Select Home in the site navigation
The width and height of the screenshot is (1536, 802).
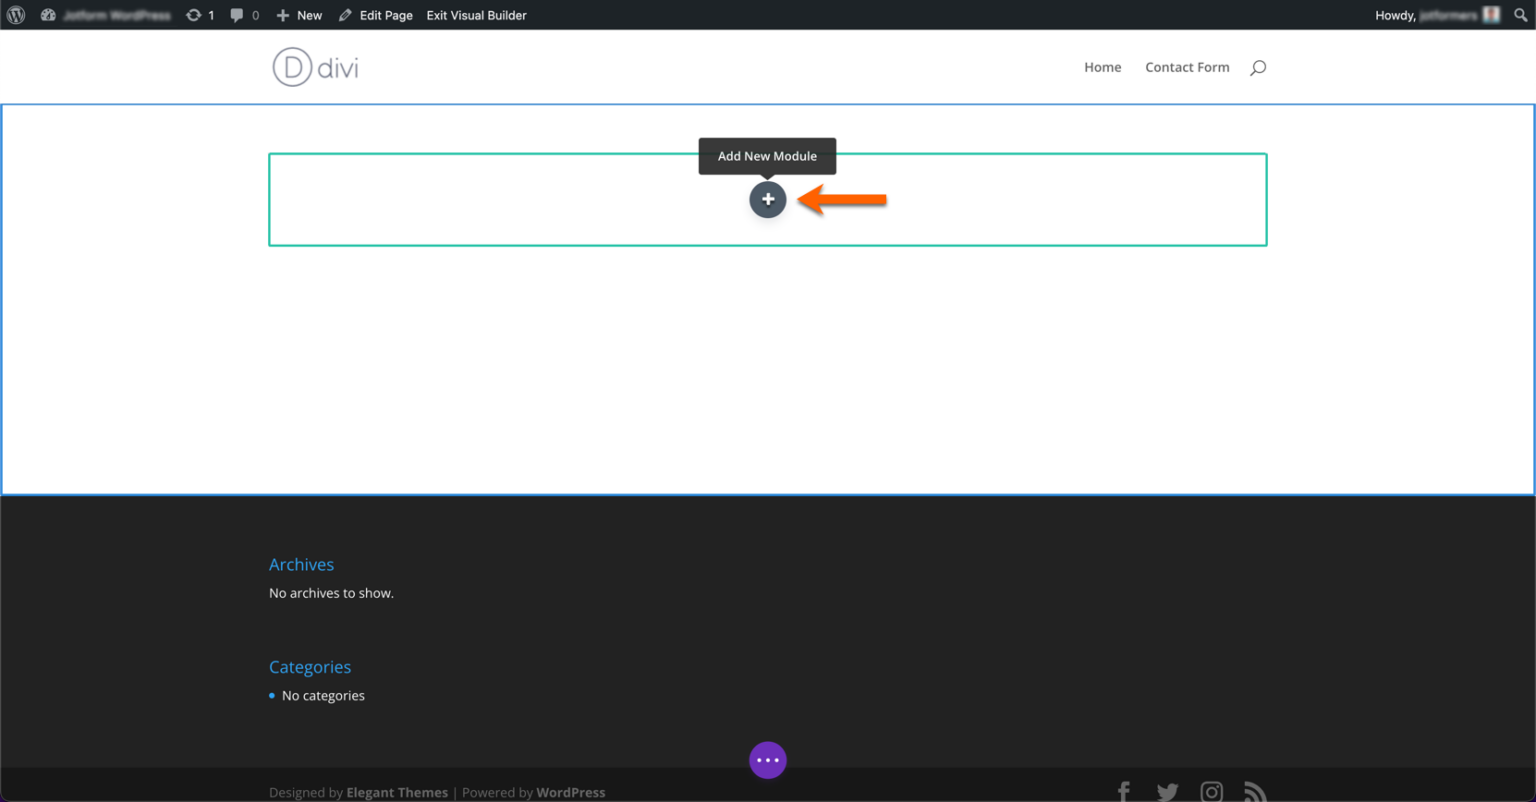1102,67
